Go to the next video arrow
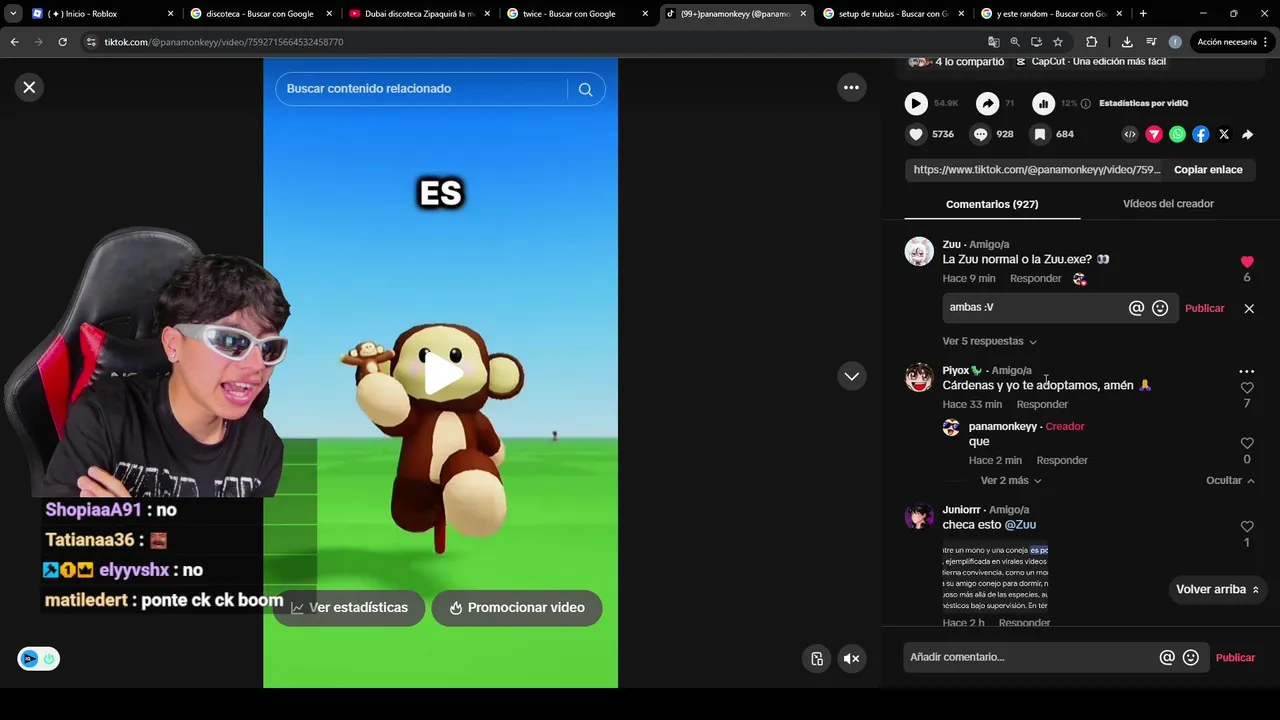 [851, 376]
